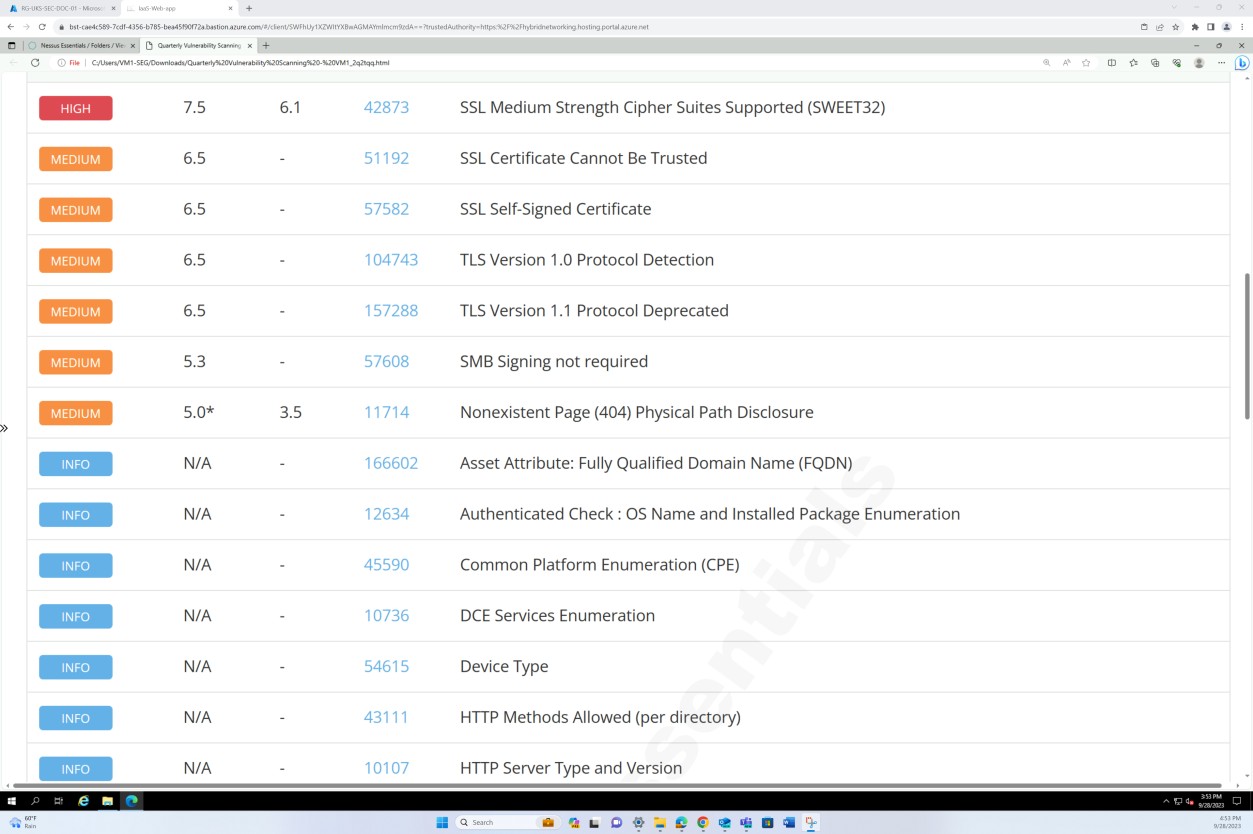Viewport: 1253px width, 834px height.
Task: Switch to Quarterly Vulnerability Scanning tab
Action: point(199,45)
